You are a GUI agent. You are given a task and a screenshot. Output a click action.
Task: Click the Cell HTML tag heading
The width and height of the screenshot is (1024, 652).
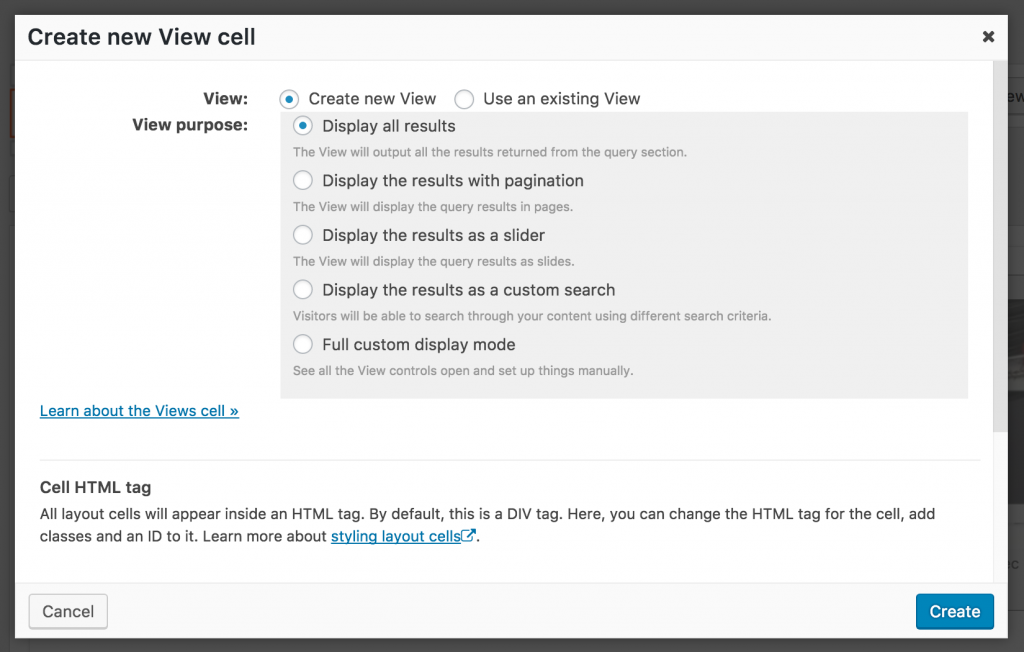[95, 487]
